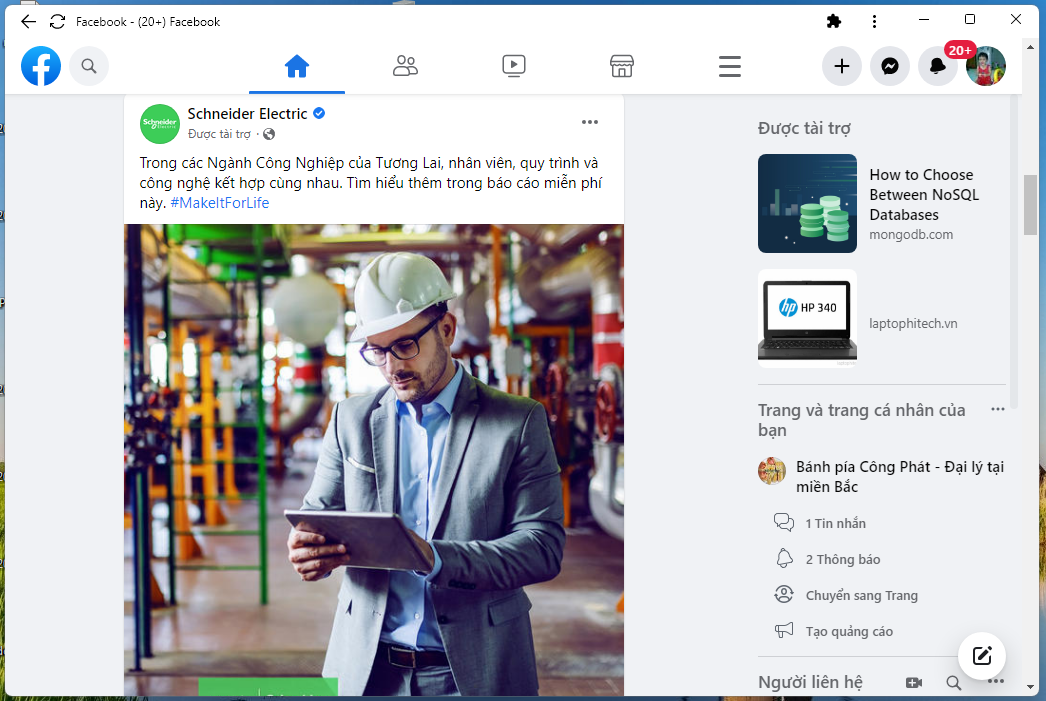Open the Friends tab

tap(405, 66)
